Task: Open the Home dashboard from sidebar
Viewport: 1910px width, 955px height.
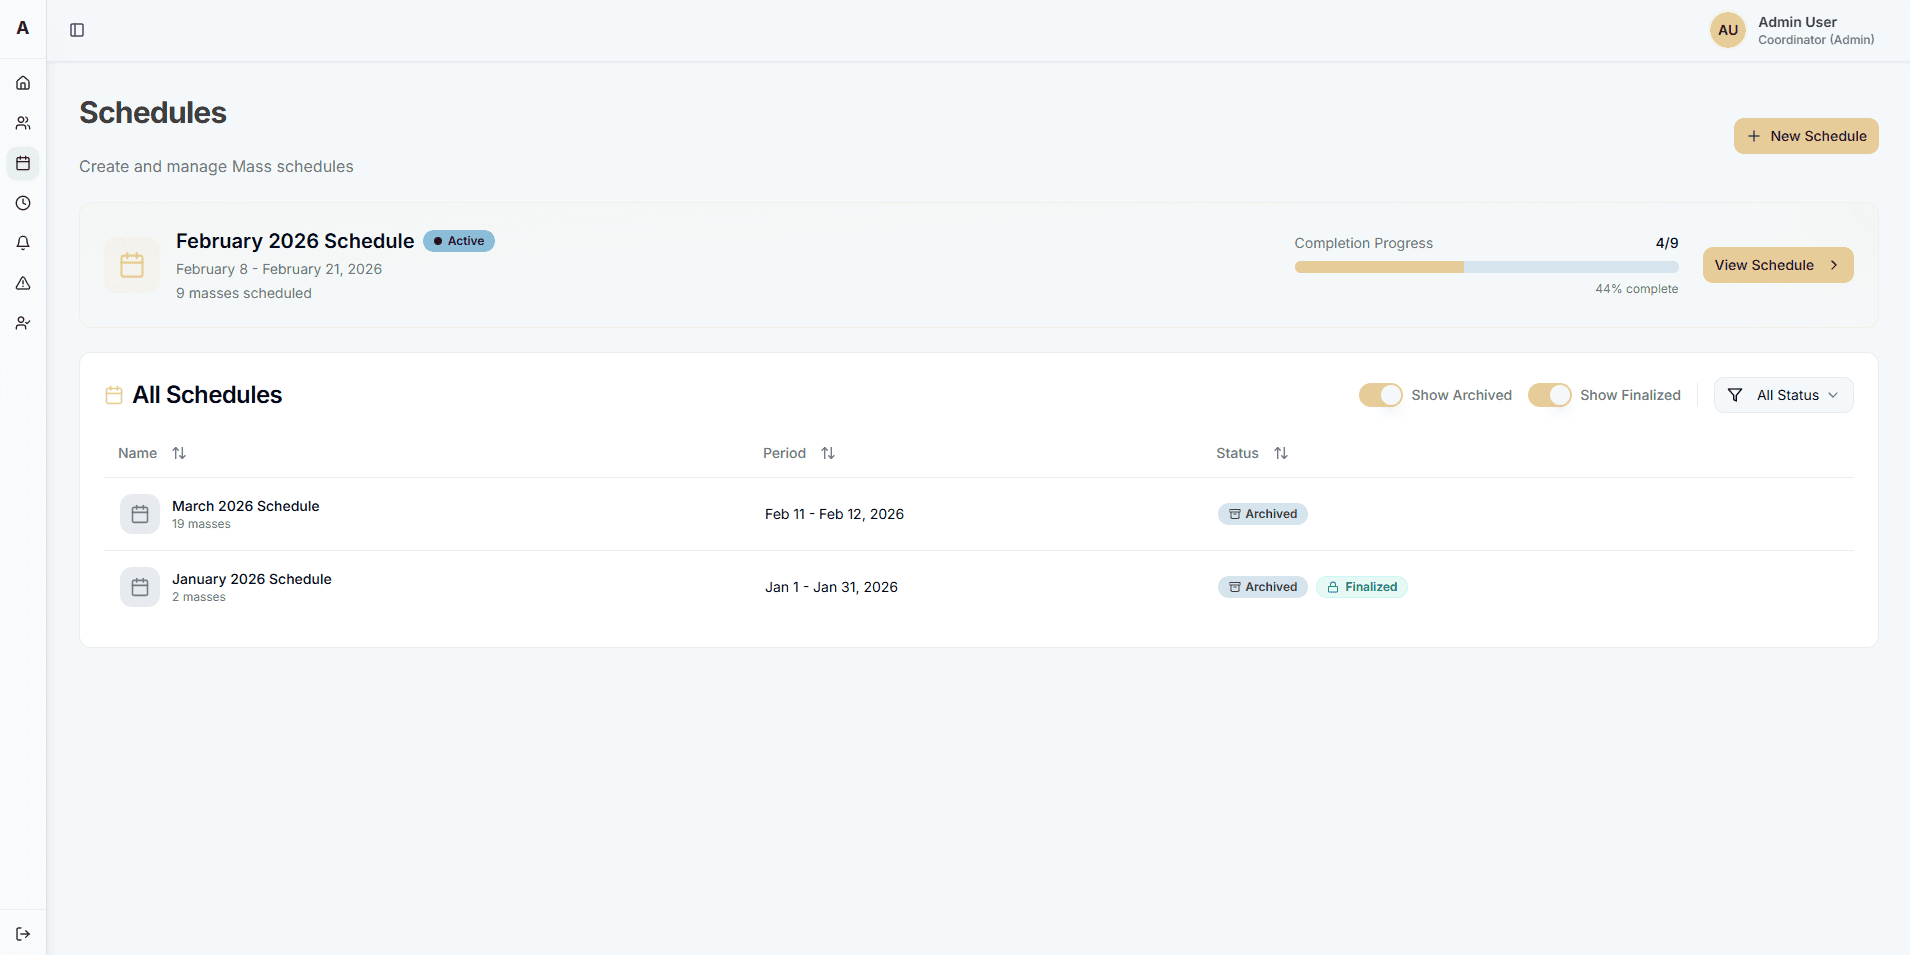Action: point(22,83)
